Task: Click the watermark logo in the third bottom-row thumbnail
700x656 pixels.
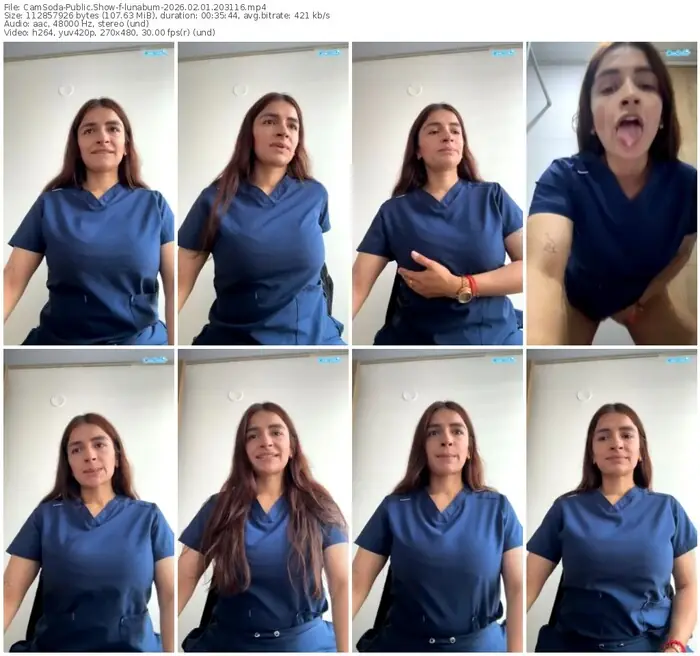Action: click(x=503, y=359)
